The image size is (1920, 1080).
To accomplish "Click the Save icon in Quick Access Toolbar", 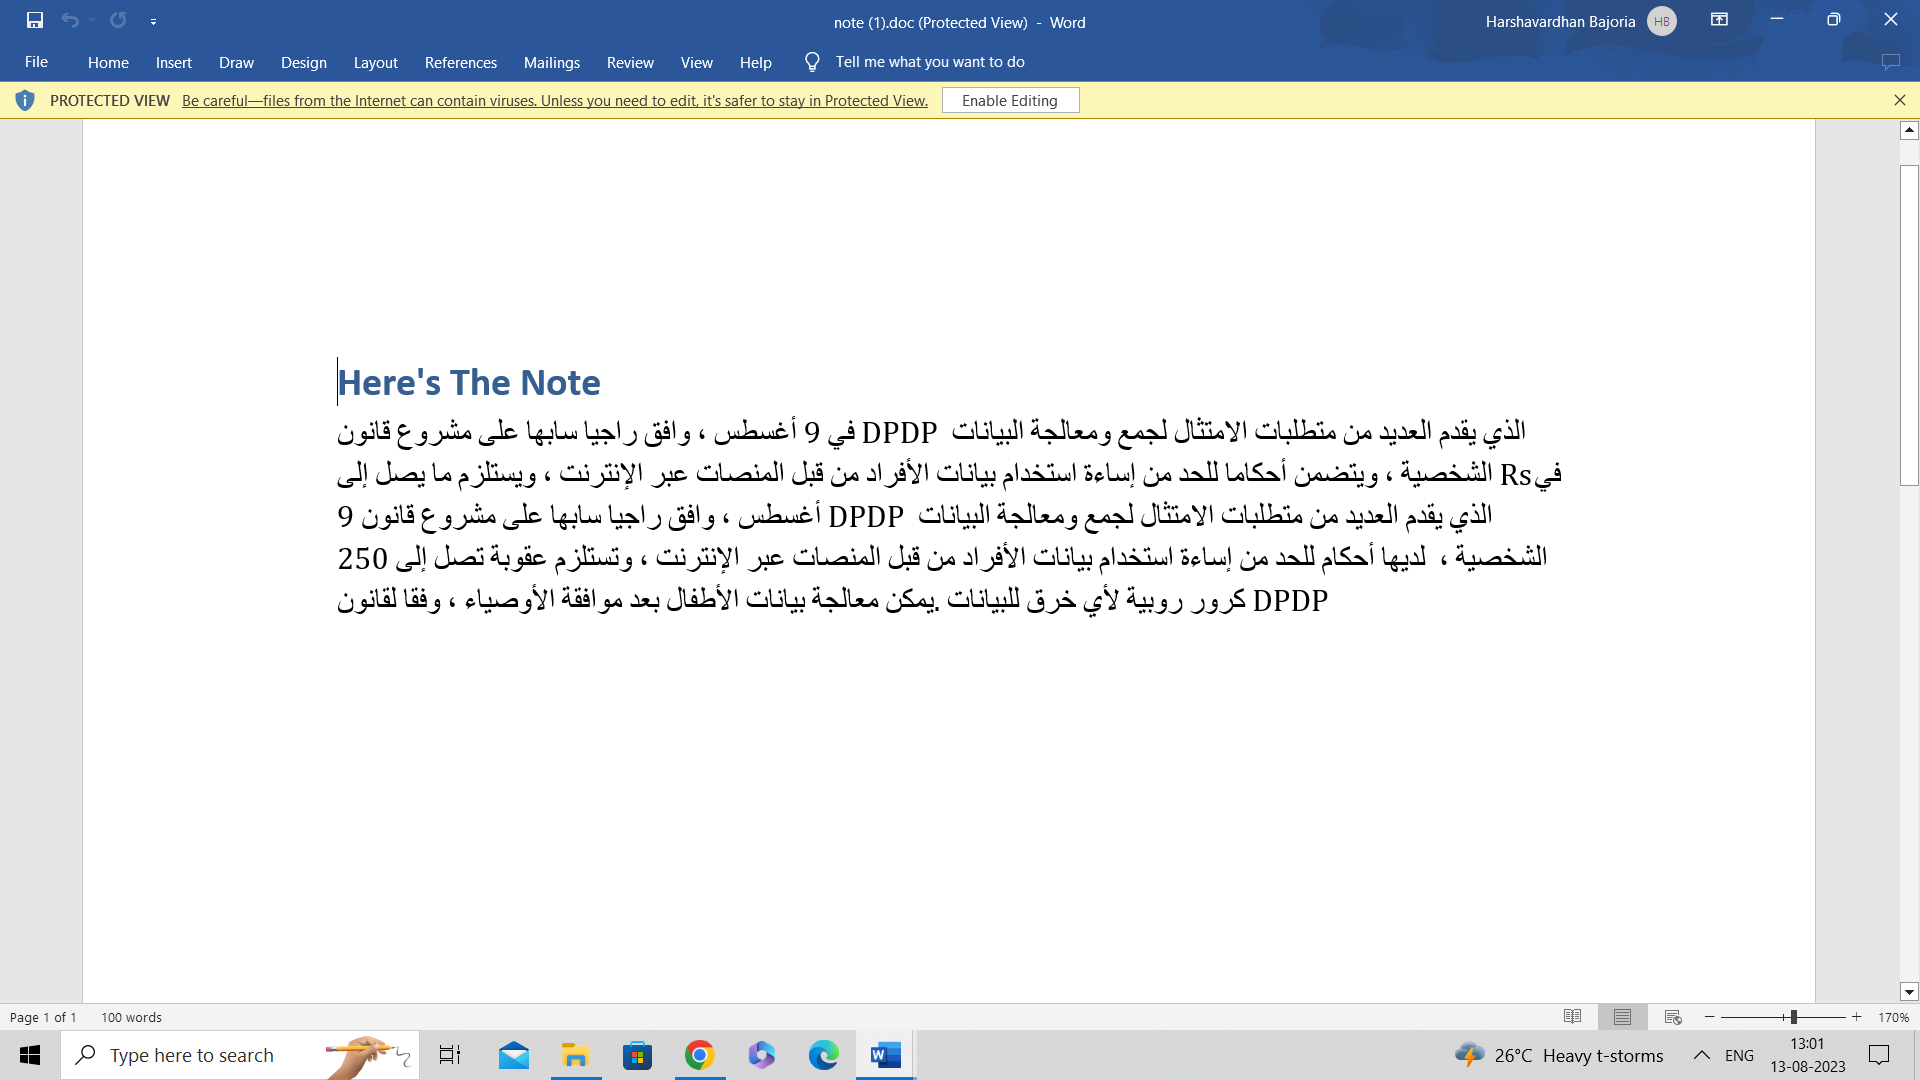I will (x=35, y=20).
